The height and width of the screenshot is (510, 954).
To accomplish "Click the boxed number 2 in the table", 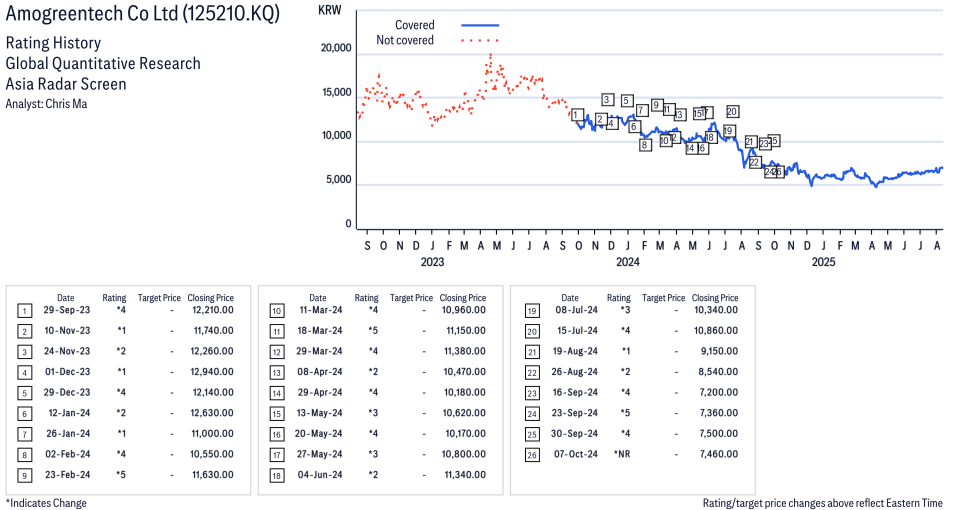I will pyautogui.click(x=24, y=332).
